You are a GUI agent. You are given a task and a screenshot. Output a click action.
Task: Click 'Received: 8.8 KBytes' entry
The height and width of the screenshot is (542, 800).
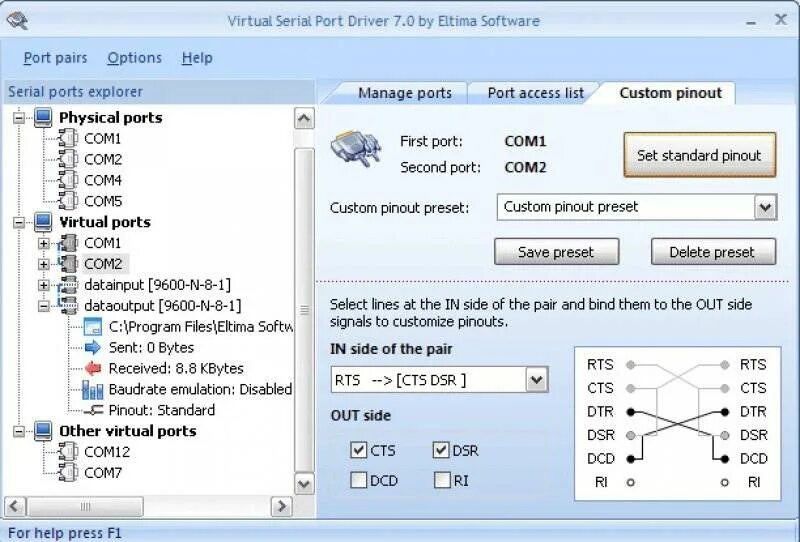[176, 368]
